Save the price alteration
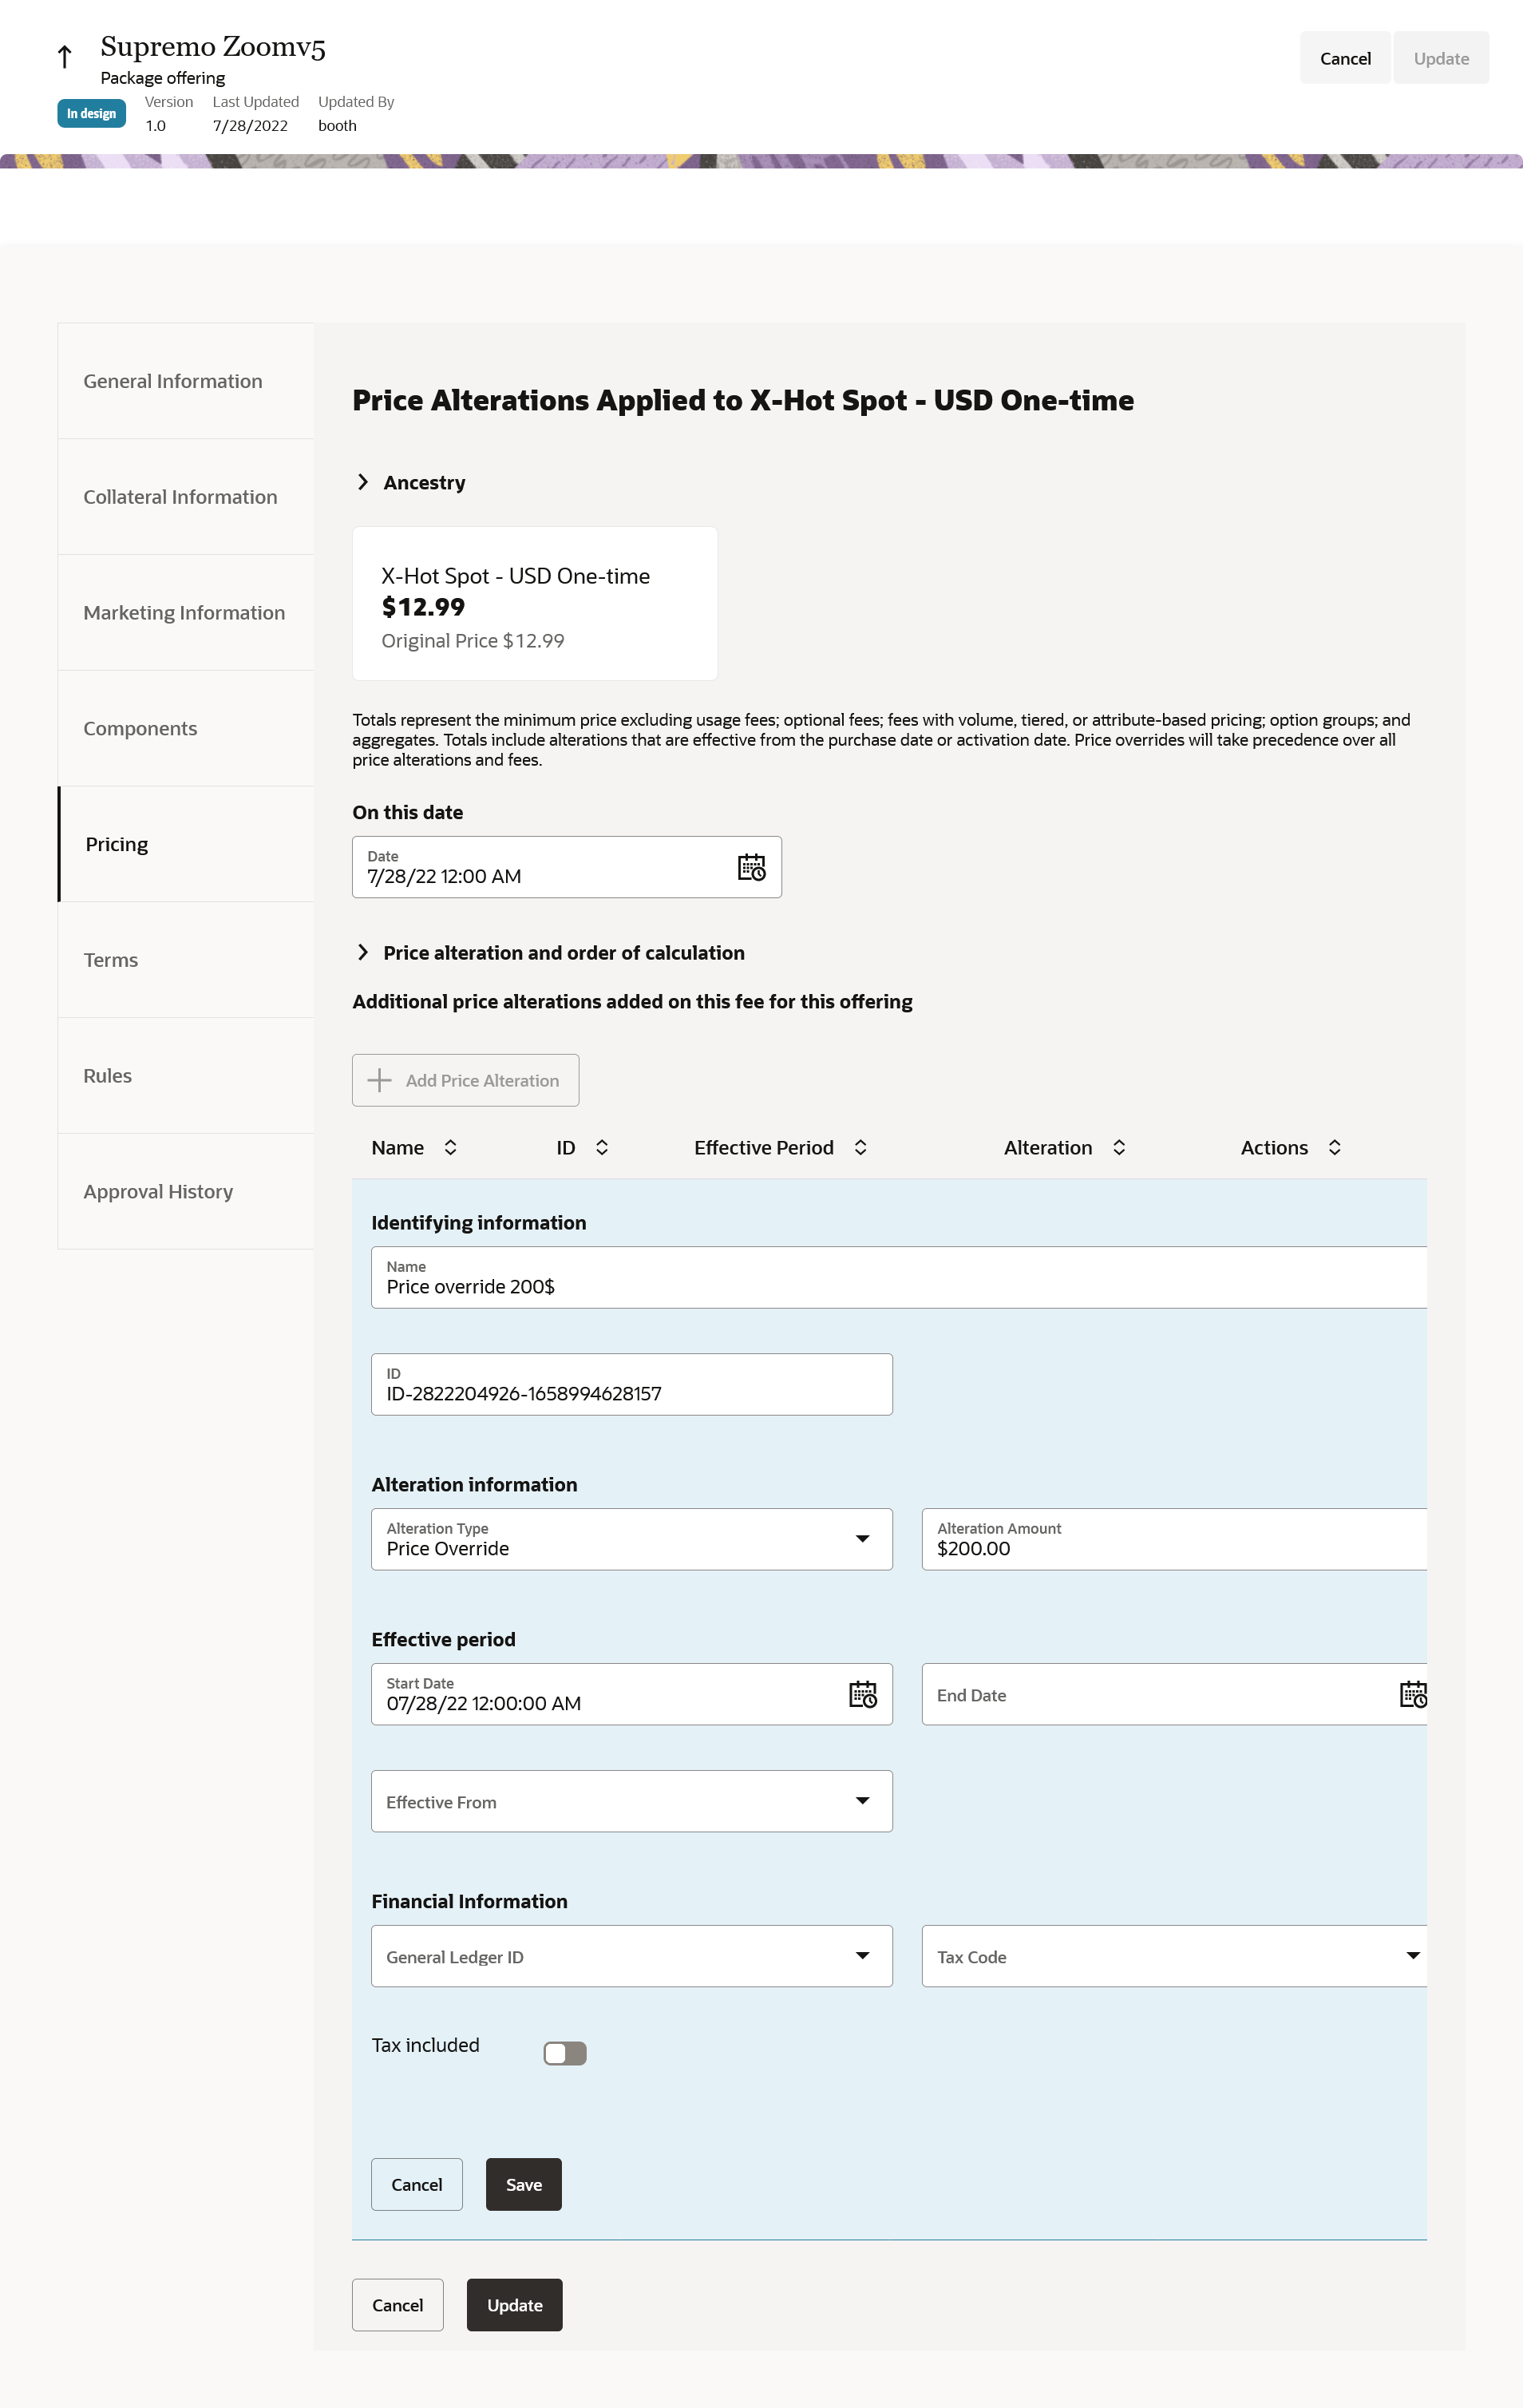The image size is (1523, 2408). [x=523, y=2184]
